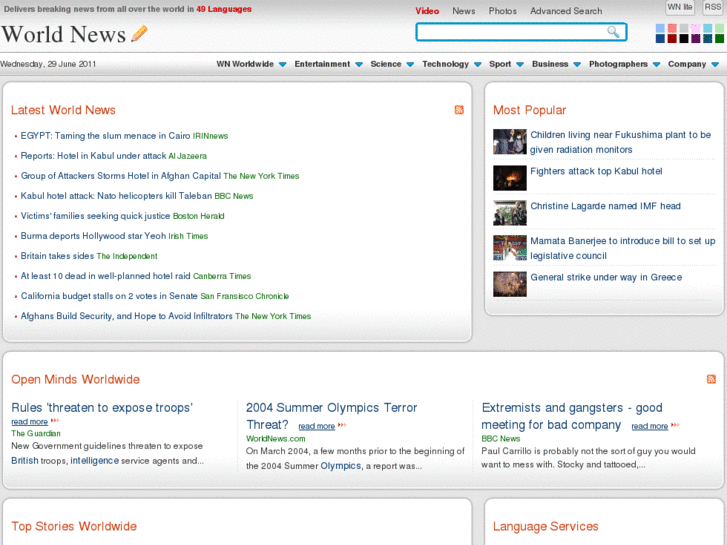Click The Guardian source label

pos(36,433)
